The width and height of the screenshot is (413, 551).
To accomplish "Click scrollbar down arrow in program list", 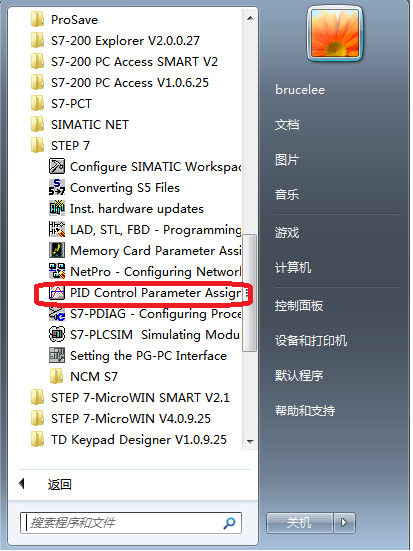I will (250, 441).
